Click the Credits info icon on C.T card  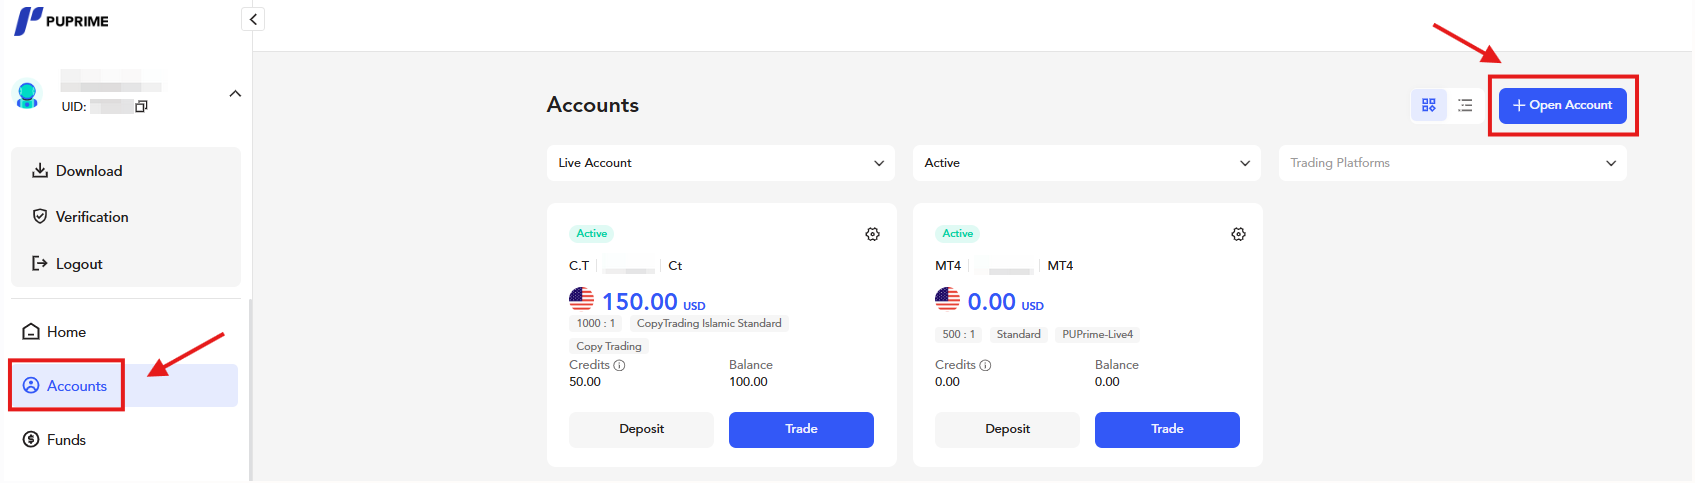click(x=619, y=365)
